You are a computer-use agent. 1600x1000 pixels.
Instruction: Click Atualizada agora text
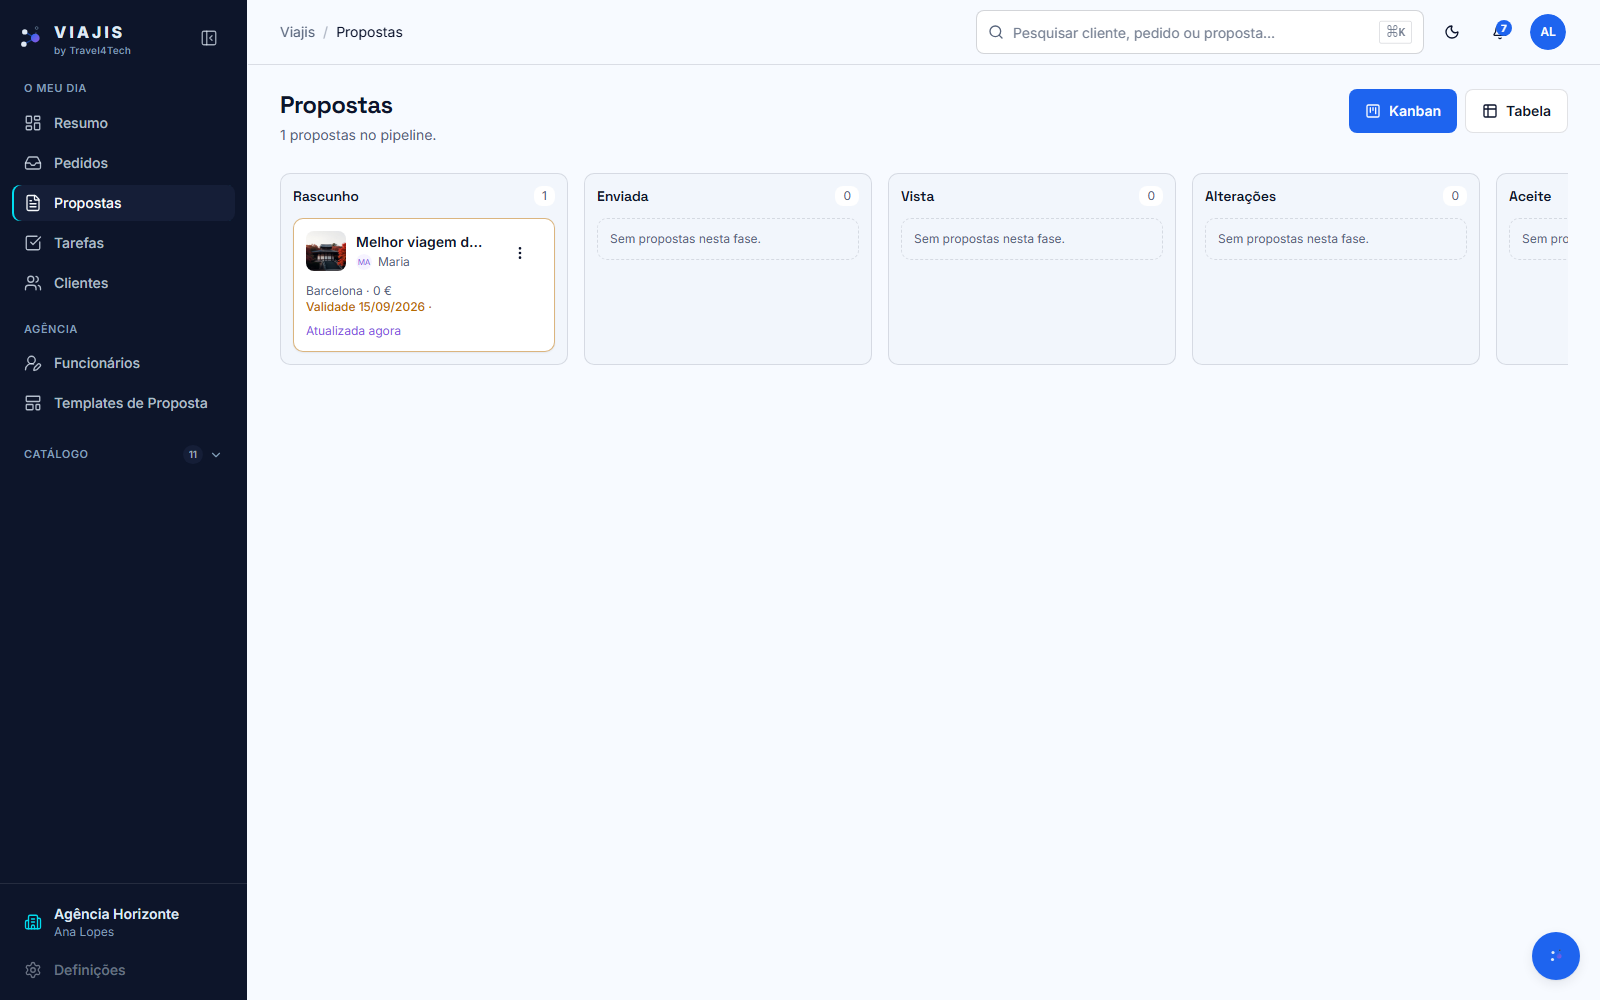353,331
